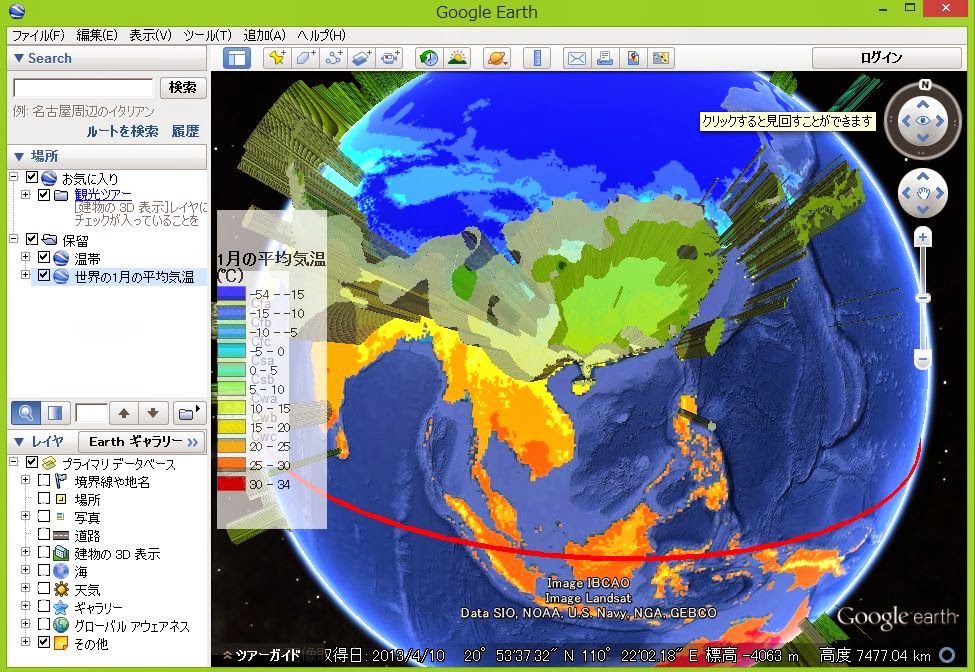Open the 追加(A) menu
Viewport: 975px width, 672px height.
[264, 35]
